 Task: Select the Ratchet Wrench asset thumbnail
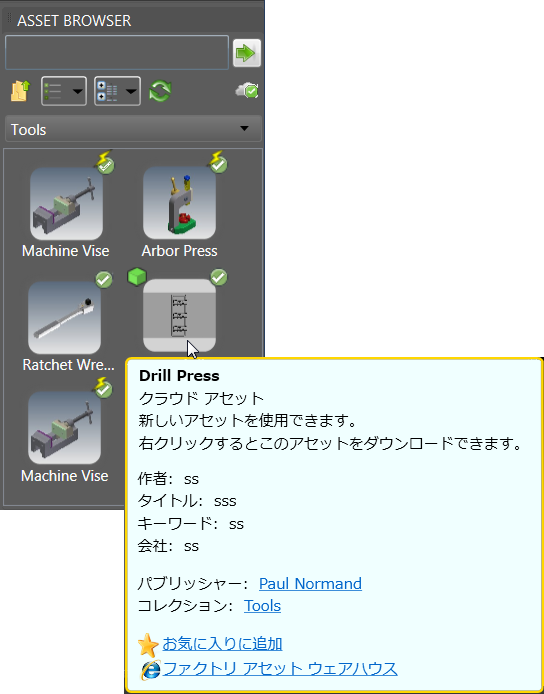(65, 317)
